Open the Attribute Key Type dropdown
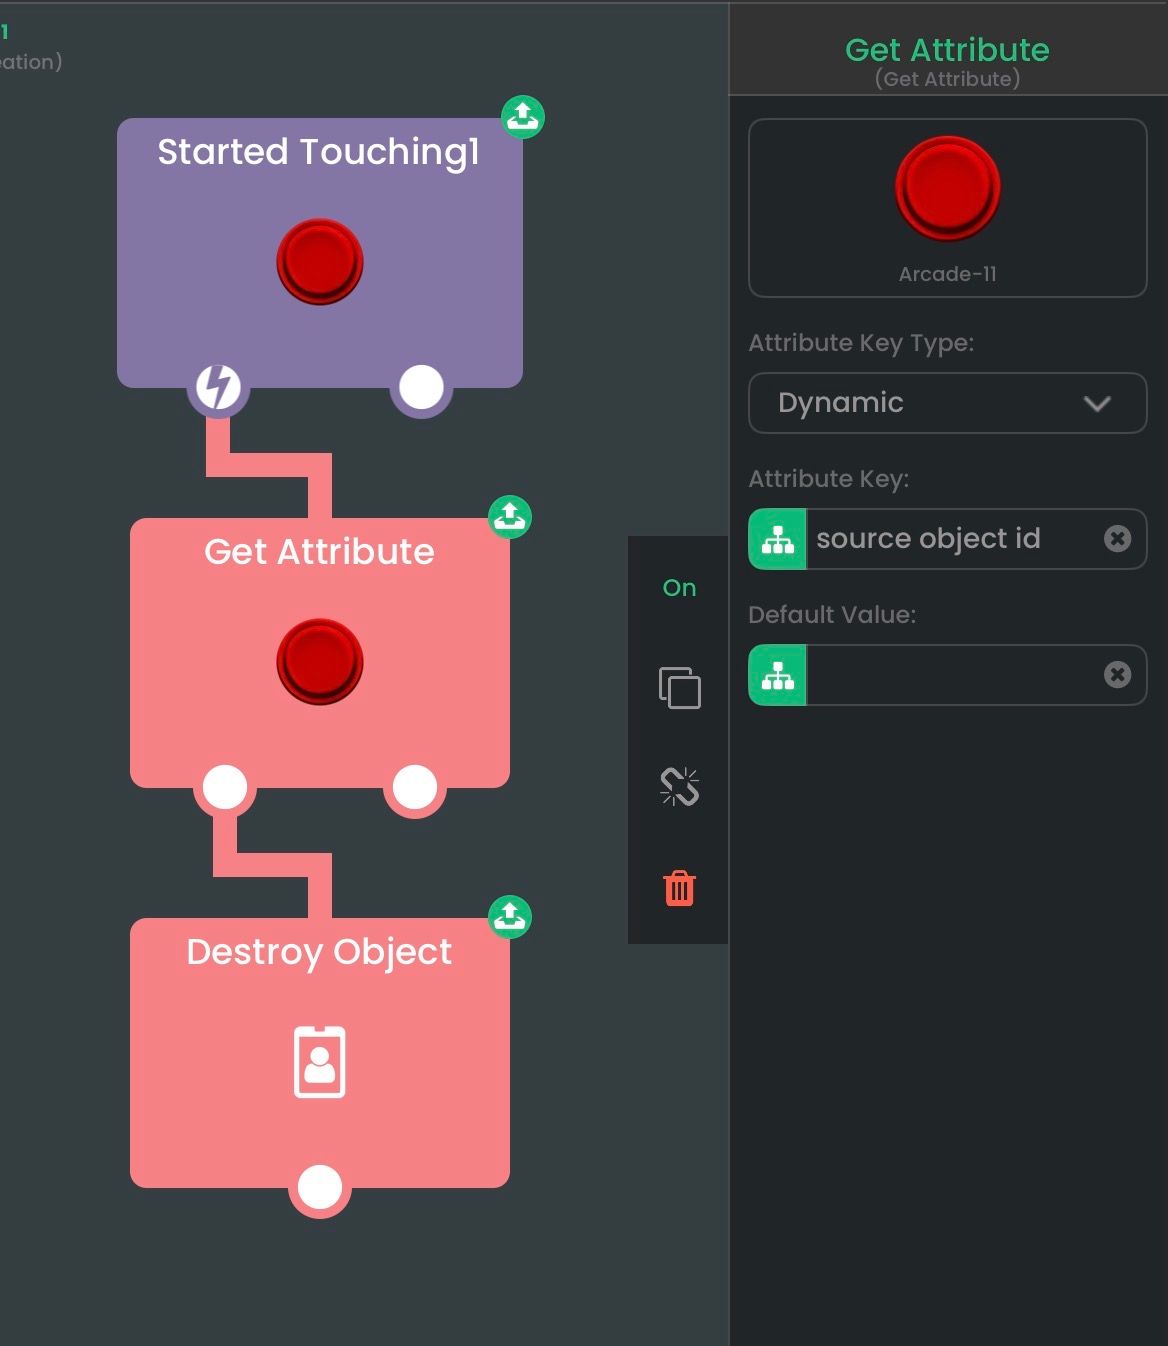The height and width of the screenshot is (1346, 1168). tap(946, 403)
